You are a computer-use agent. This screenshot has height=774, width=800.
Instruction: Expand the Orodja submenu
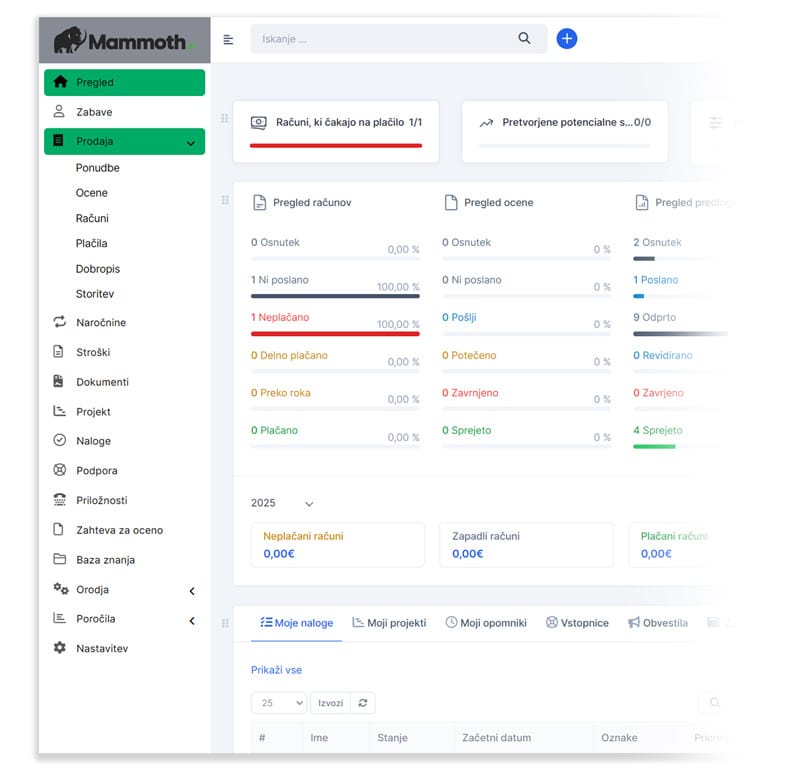point(192,591)
